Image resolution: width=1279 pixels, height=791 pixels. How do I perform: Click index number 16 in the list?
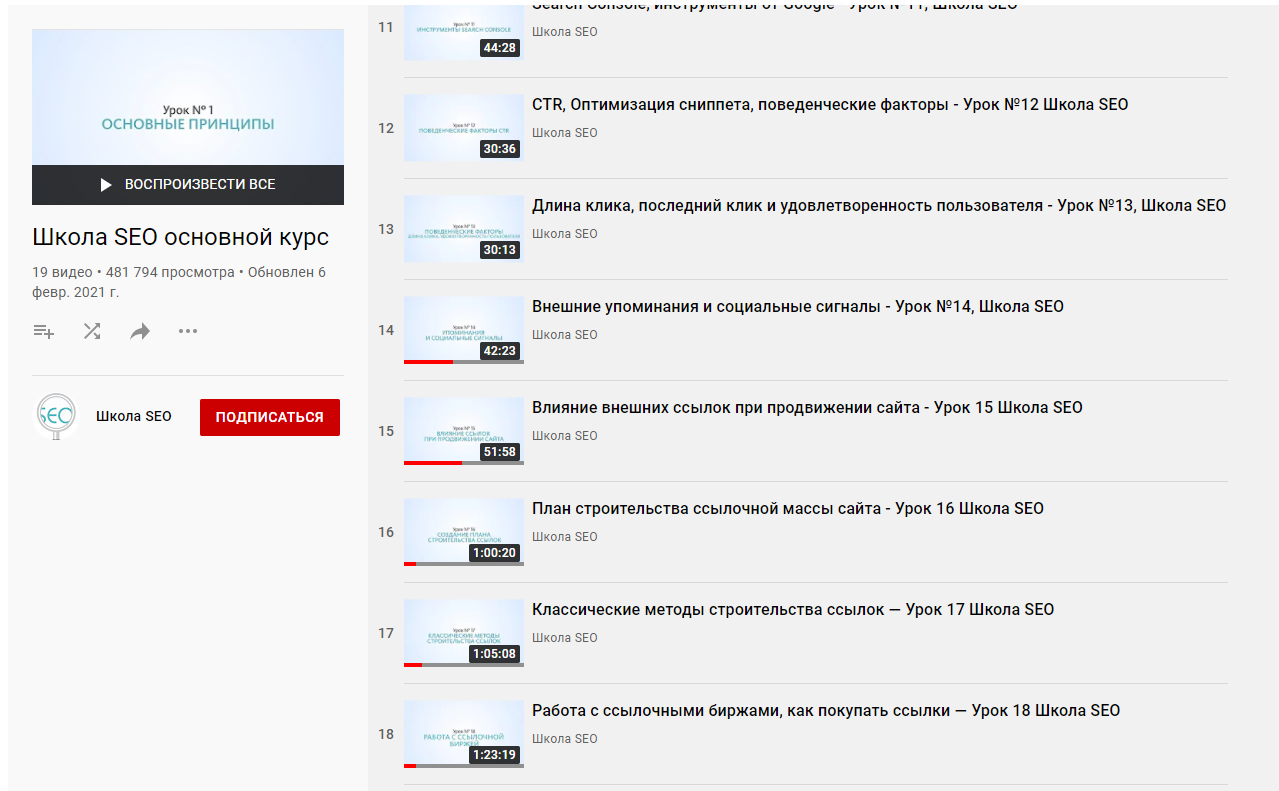point(386,532)
